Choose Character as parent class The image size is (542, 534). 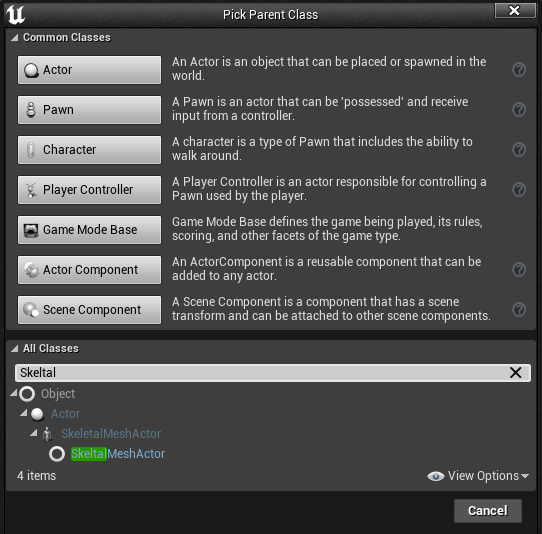pos(90,150)
